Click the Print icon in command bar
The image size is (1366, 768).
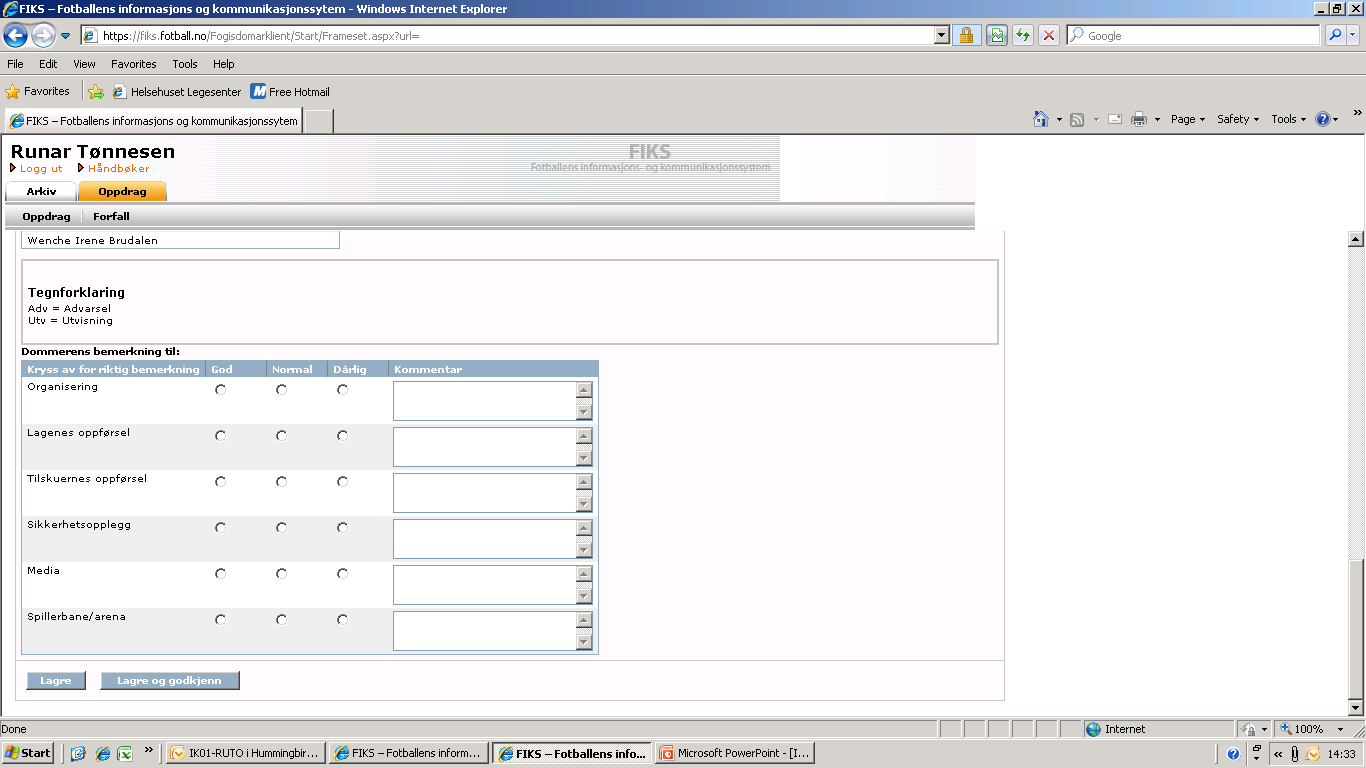point(1139,119)
